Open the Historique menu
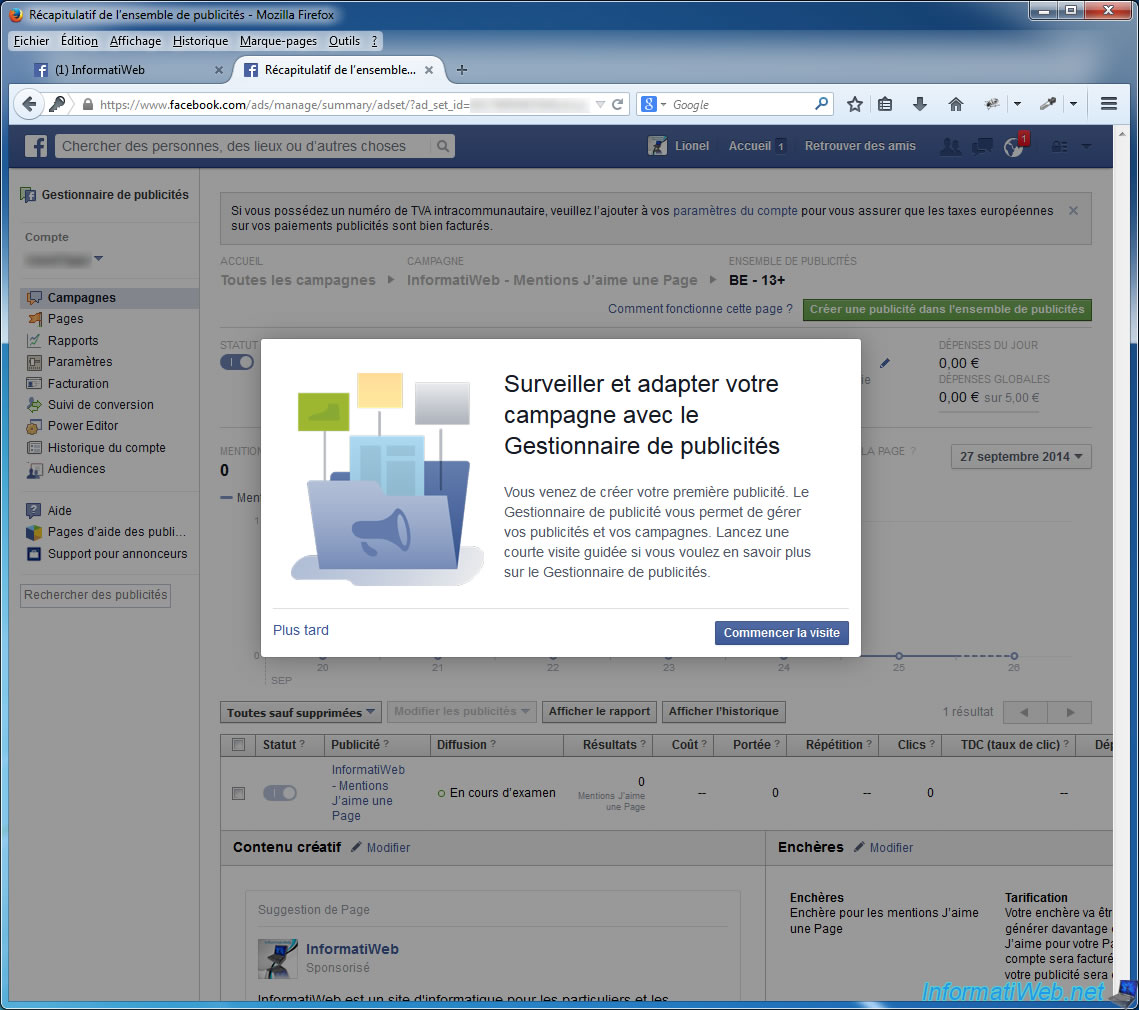The image size is (1139, 1010). (200, 41)
